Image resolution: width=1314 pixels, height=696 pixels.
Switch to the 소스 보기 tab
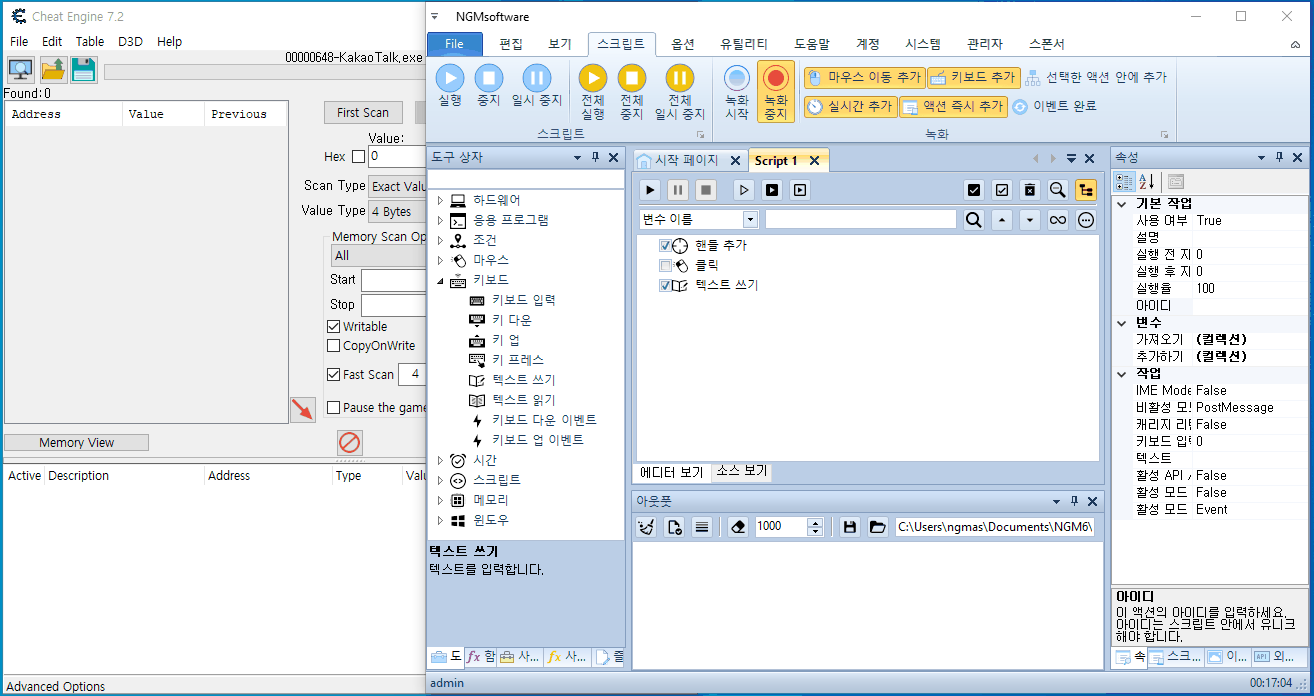click(x=741, y=471)
